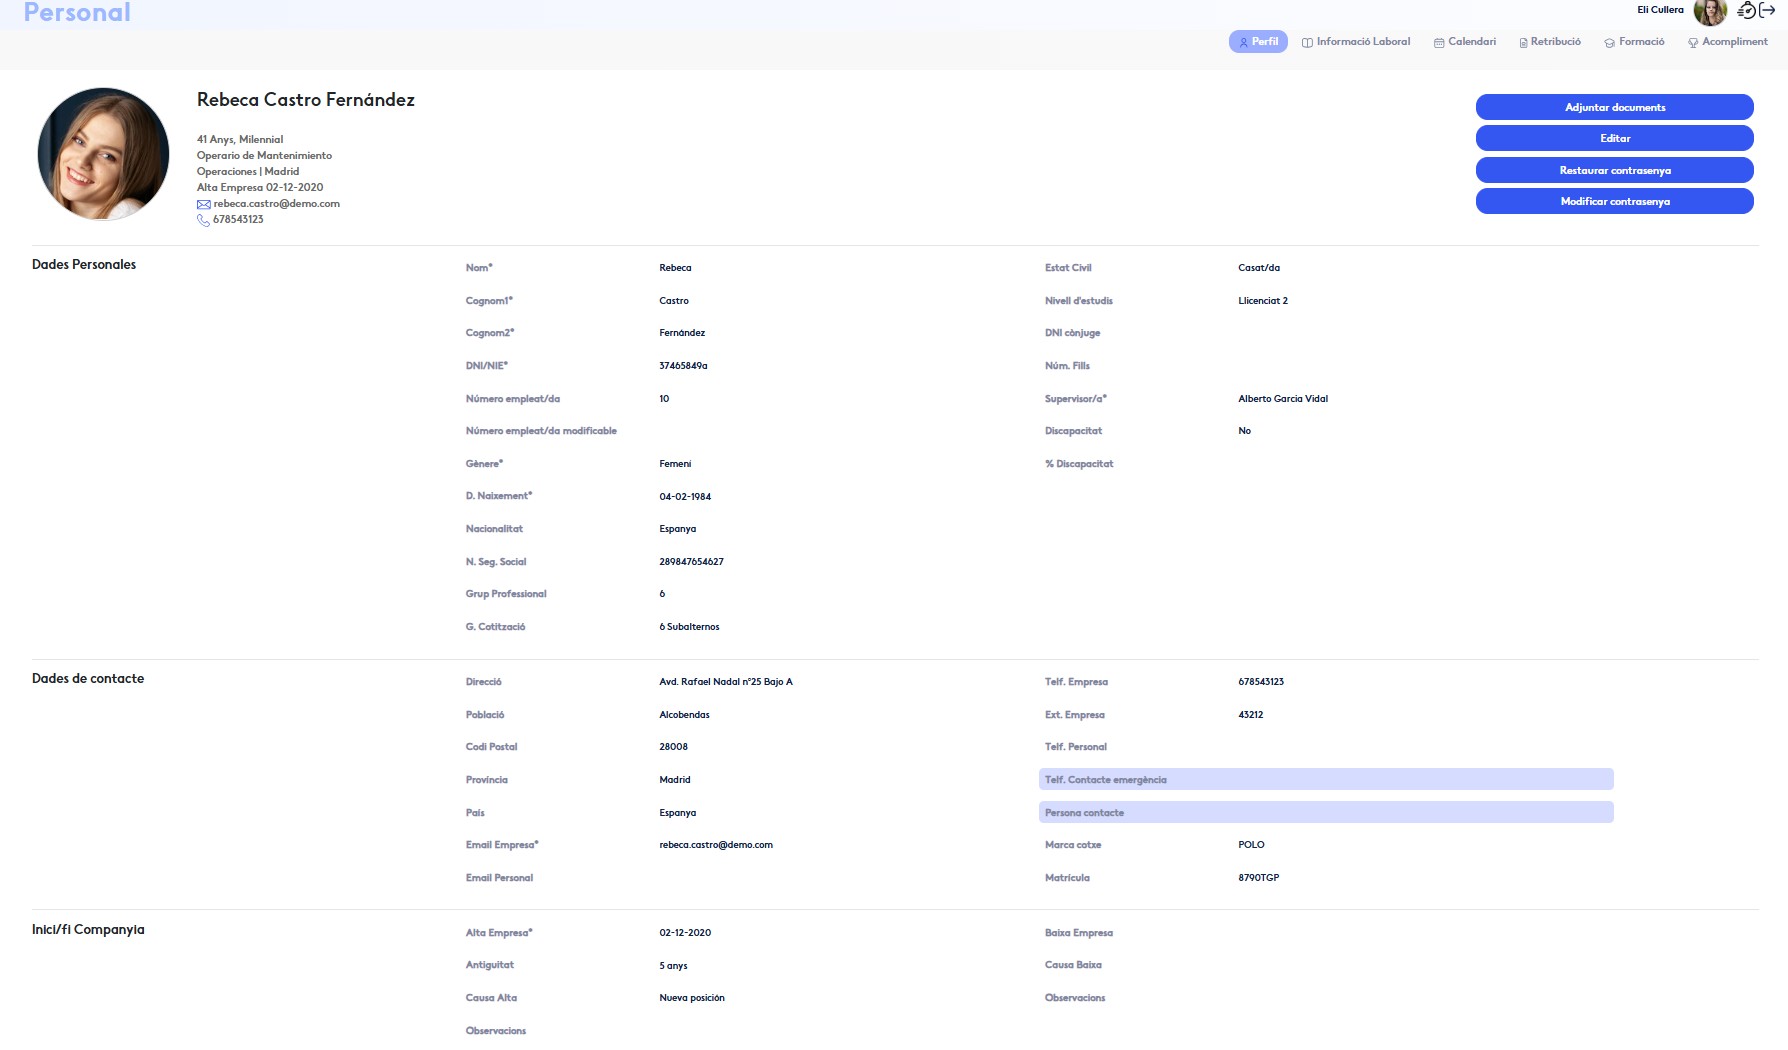Image resolution: width=1788 pixels, height=1050 pixels.
Task: Click the phone icon beside 678543123
Action: point(204,220)
